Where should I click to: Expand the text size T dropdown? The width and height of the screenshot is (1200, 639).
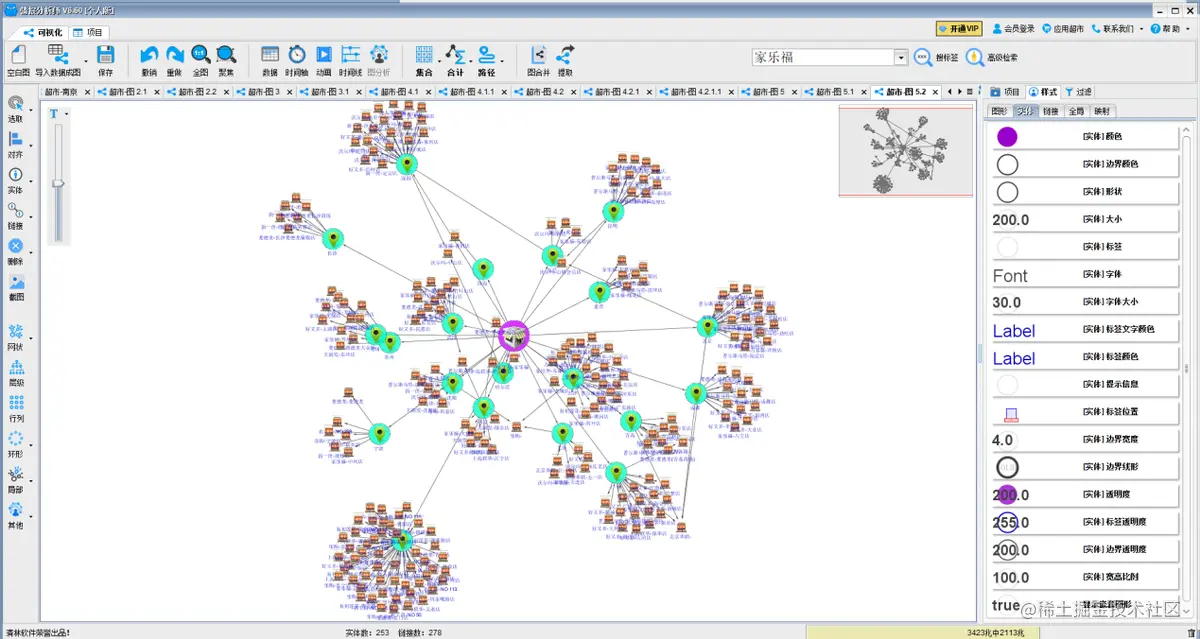pos(67,114)
